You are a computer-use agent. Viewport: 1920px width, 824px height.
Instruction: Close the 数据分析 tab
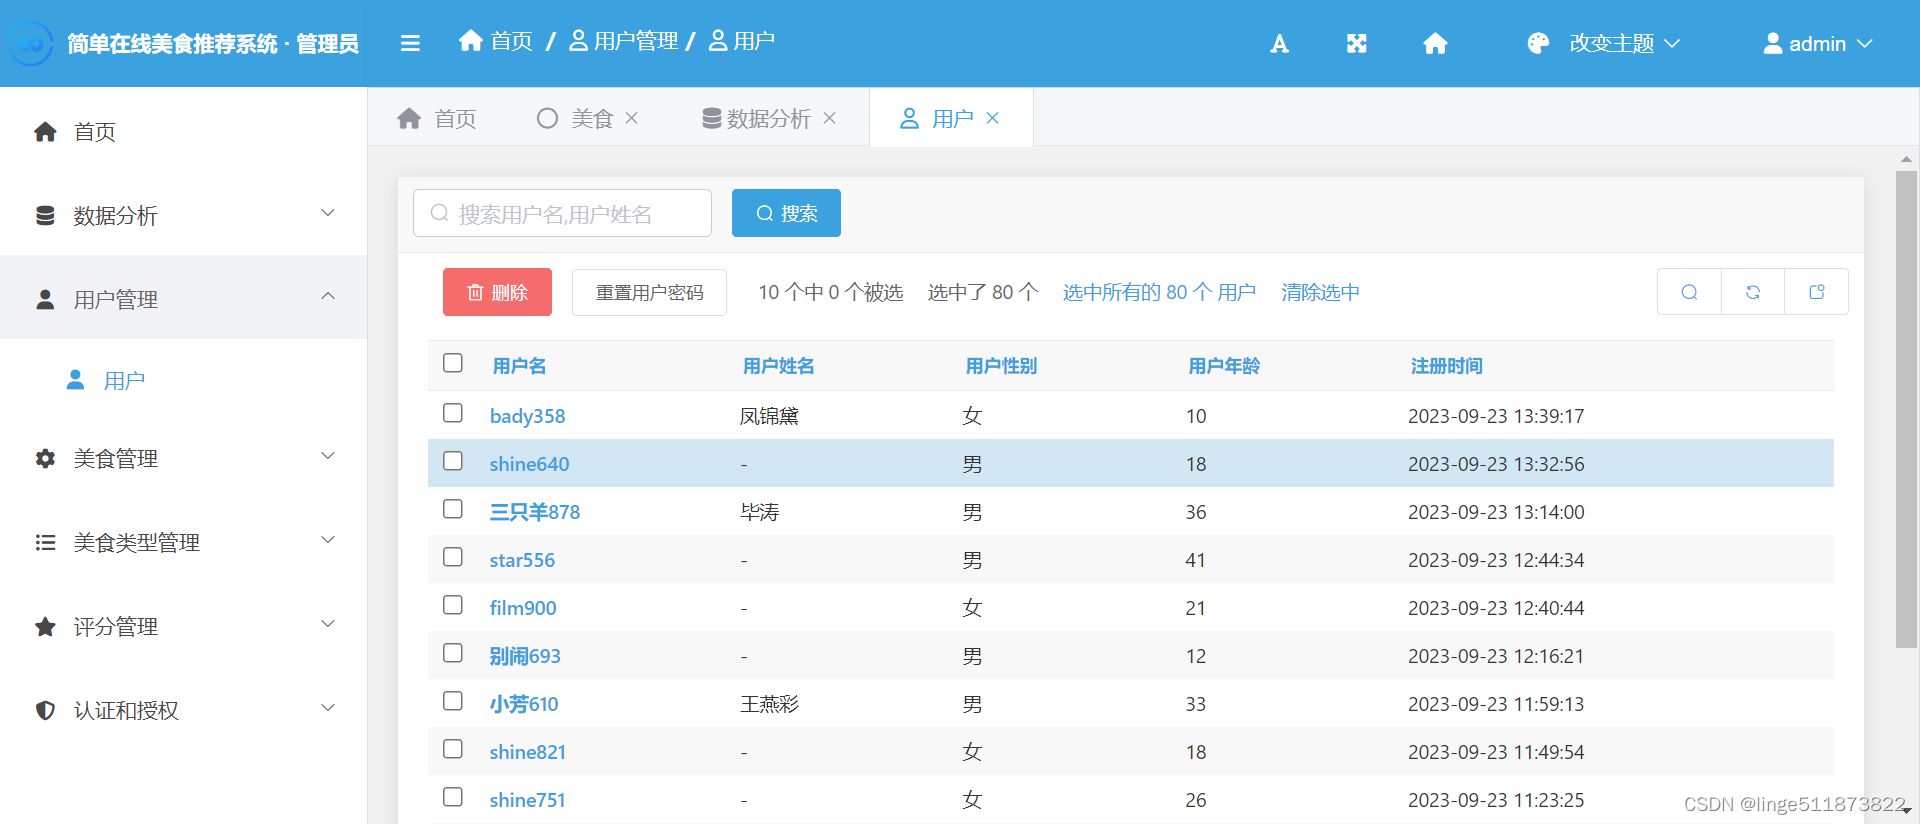[829, 118]
